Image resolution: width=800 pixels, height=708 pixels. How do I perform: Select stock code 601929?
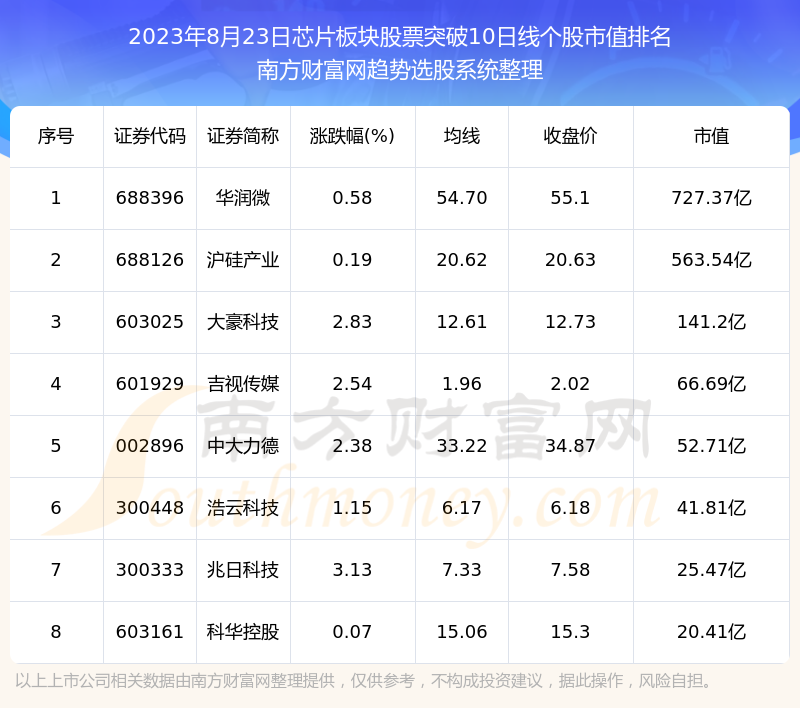click(x=149, y=384)
